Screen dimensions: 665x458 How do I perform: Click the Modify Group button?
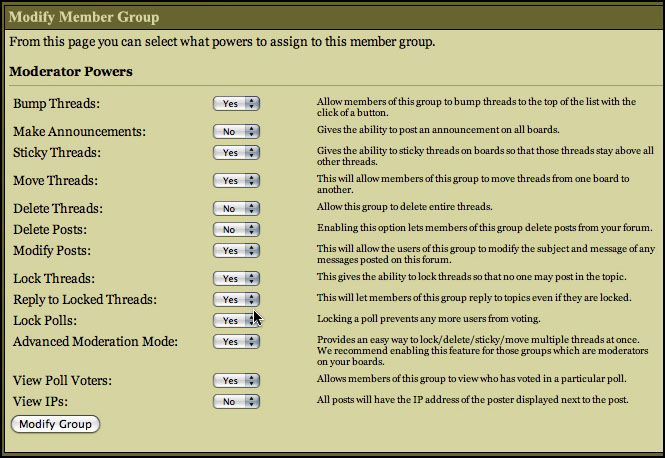pyautogui.click(x=56, y=424)
